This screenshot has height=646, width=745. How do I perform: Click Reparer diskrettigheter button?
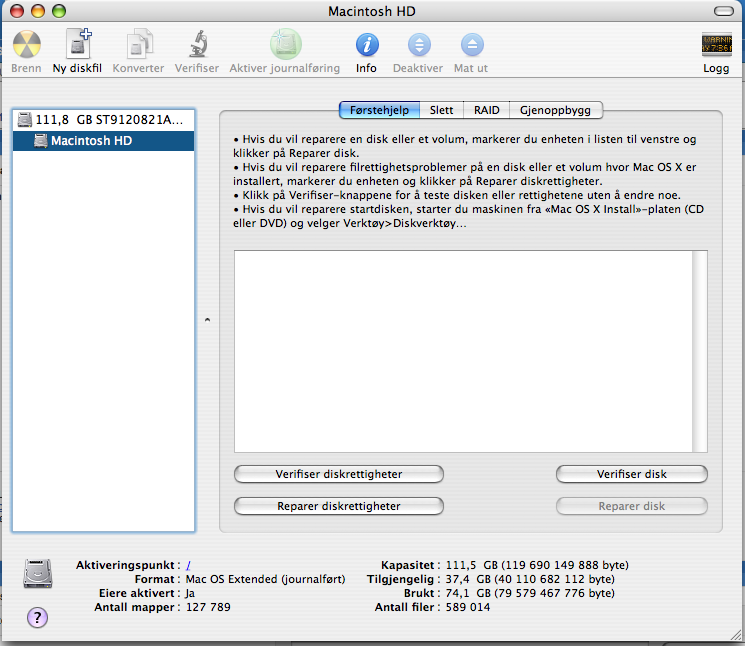pos(338,506)
